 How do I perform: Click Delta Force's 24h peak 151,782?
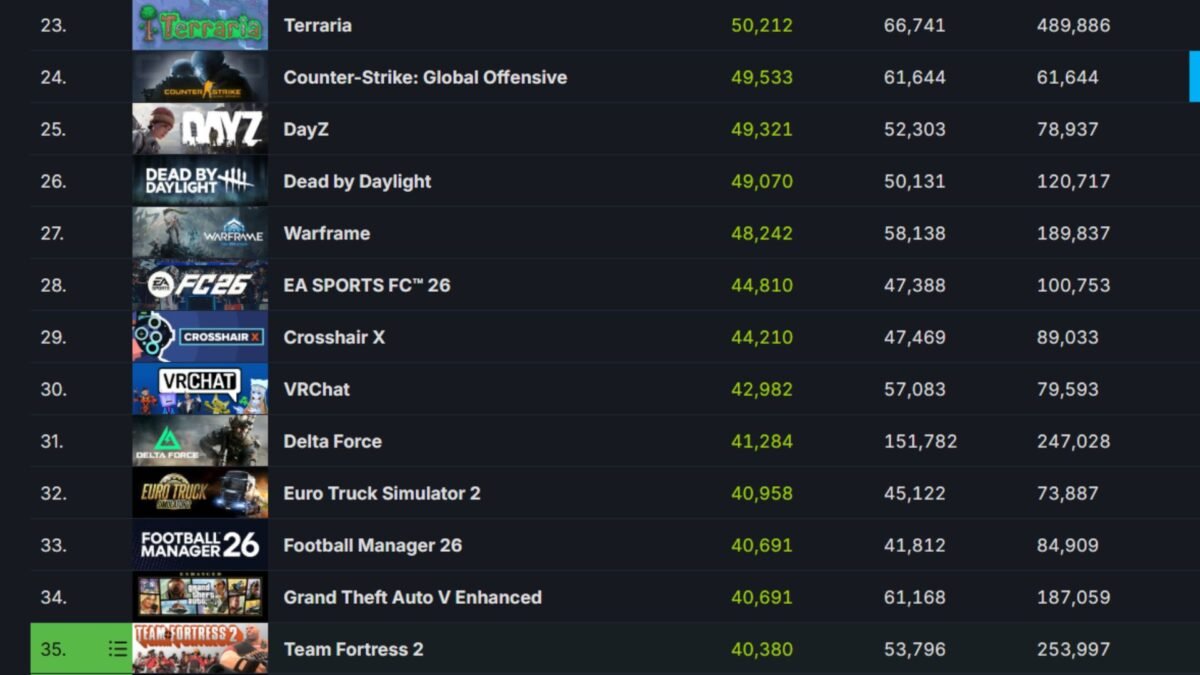click(921, 441)
